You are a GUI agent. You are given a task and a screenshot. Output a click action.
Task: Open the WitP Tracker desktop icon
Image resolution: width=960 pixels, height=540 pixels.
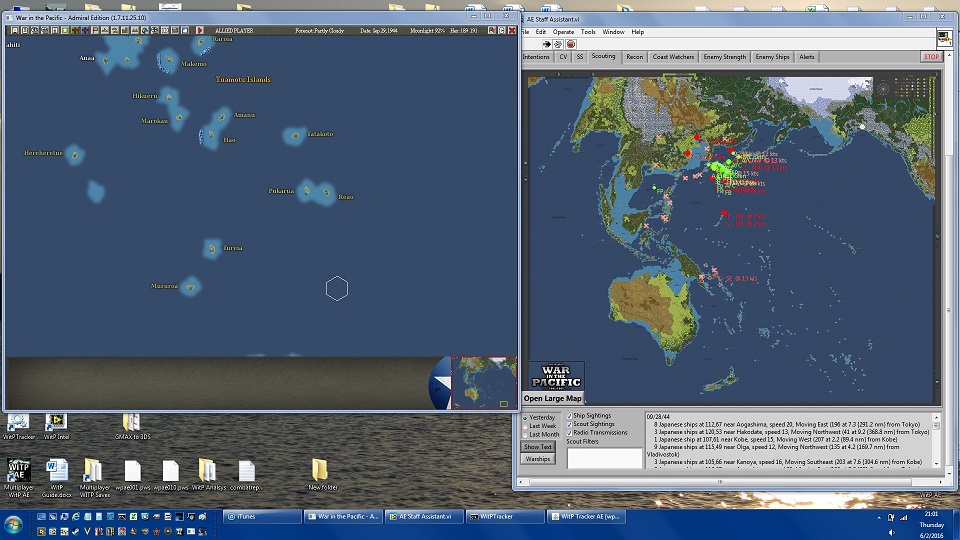click(18, 427)
